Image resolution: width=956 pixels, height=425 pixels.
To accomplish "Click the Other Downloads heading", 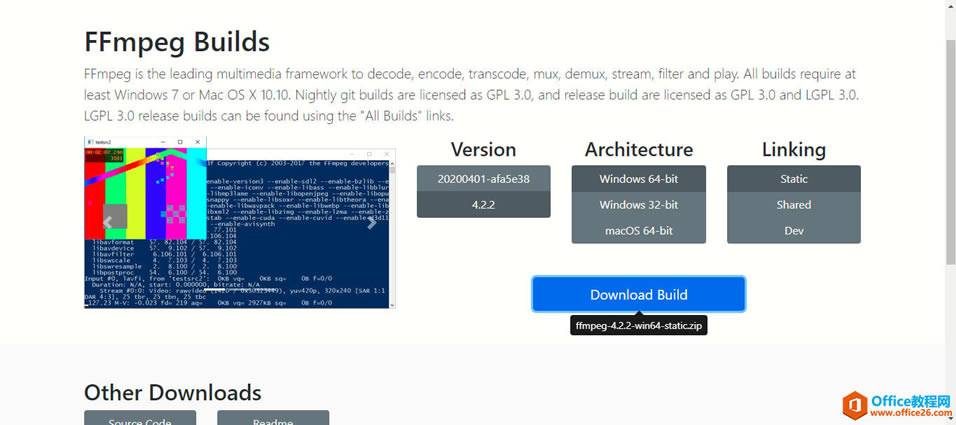I will [173, 392].
